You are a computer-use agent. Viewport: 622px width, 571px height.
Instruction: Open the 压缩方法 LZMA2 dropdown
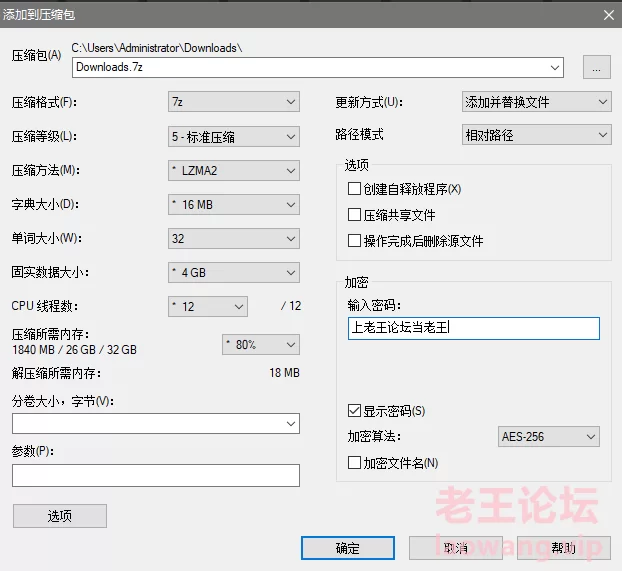coord(234,171)
